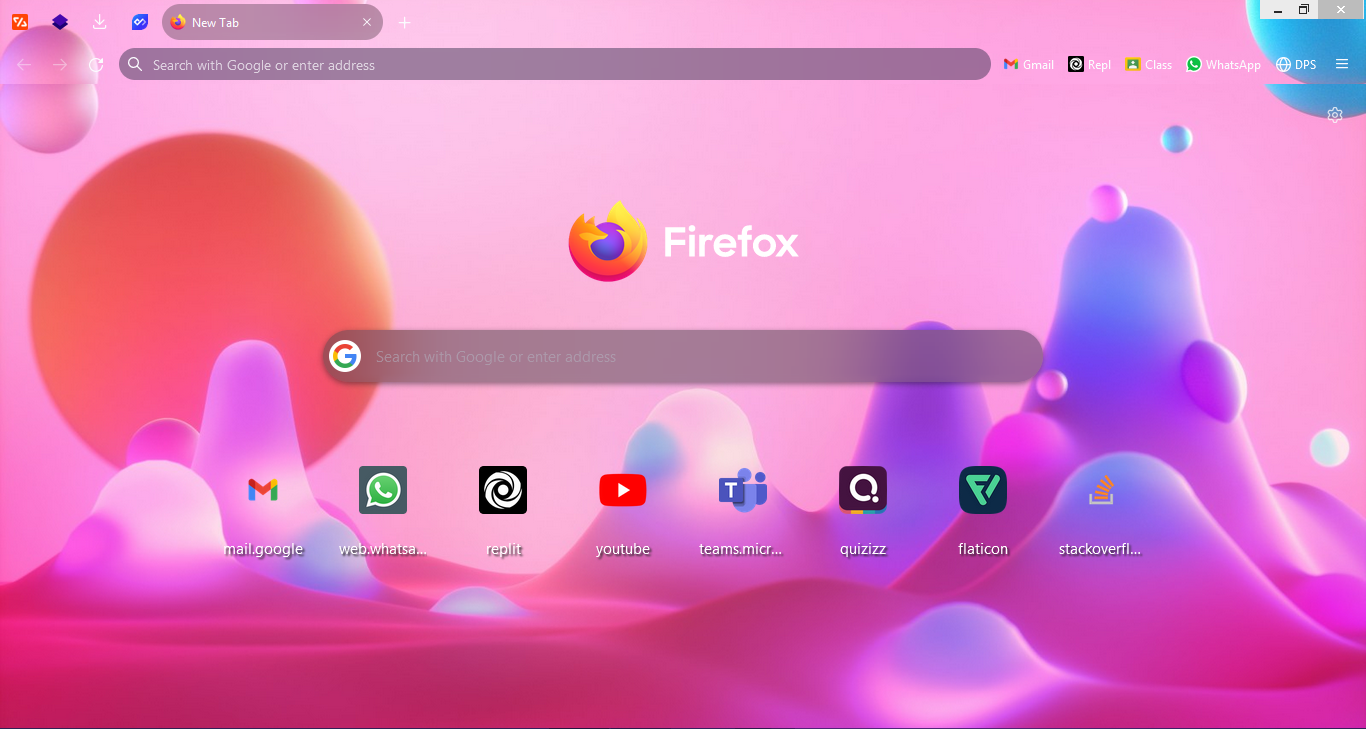Open the WhatsApp bookmark
Image resolution: width=1366 pixels, height=729 pixels.
tap(1224, 65)
